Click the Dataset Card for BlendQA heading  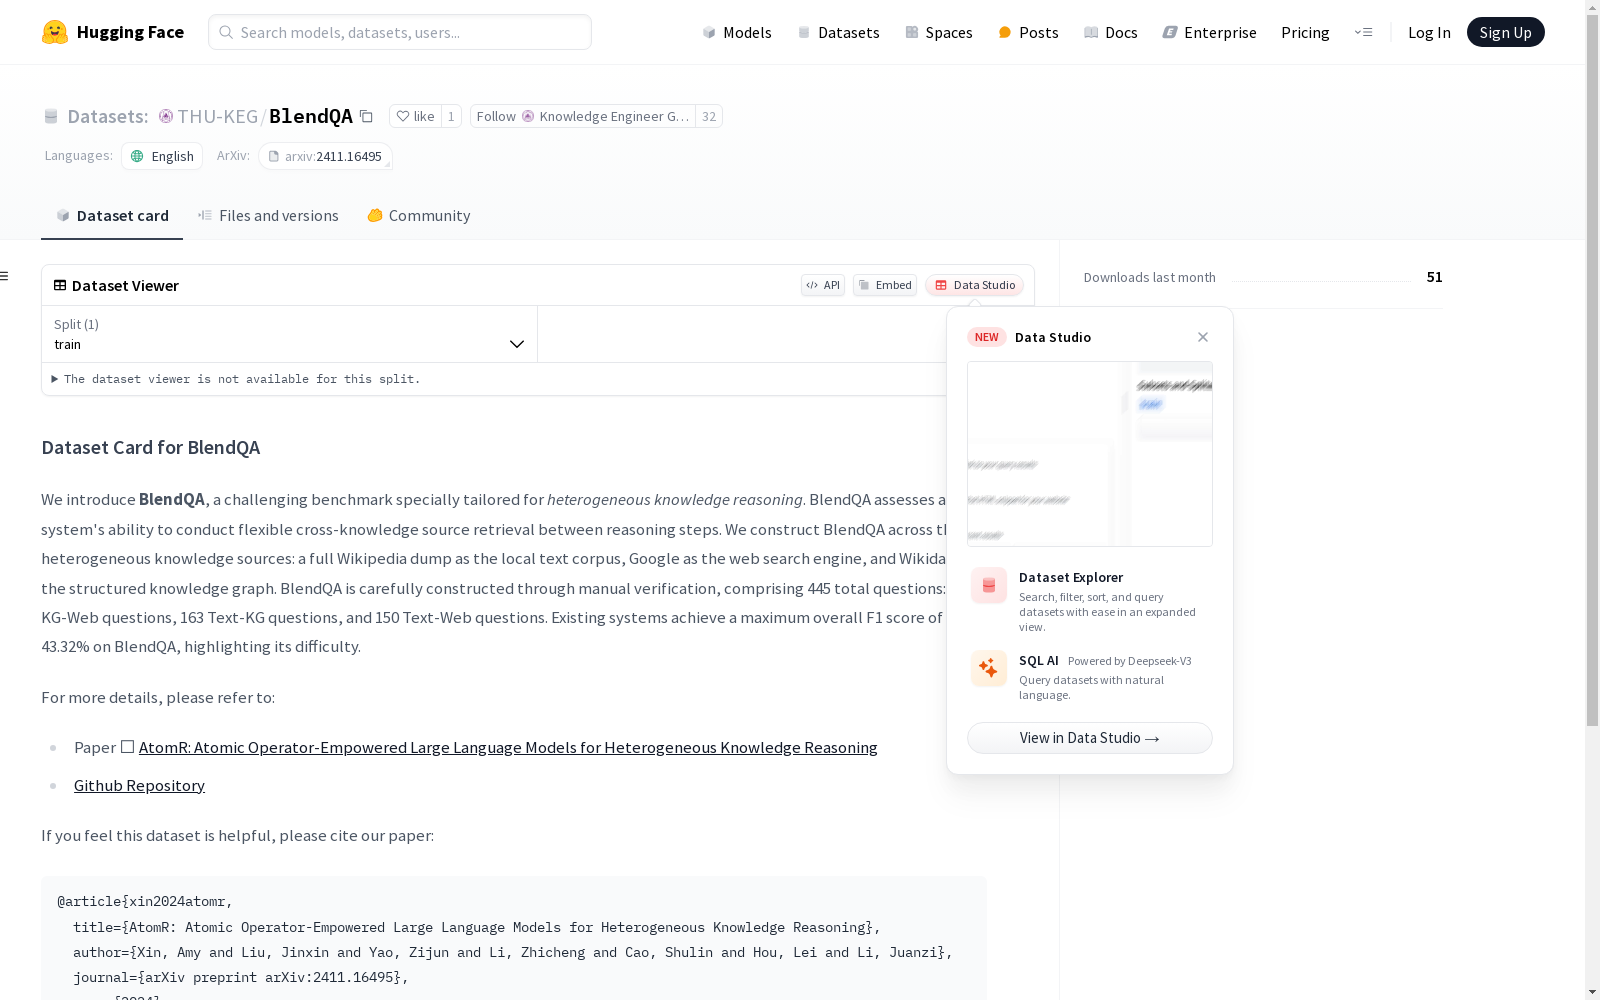click(151, 447)
